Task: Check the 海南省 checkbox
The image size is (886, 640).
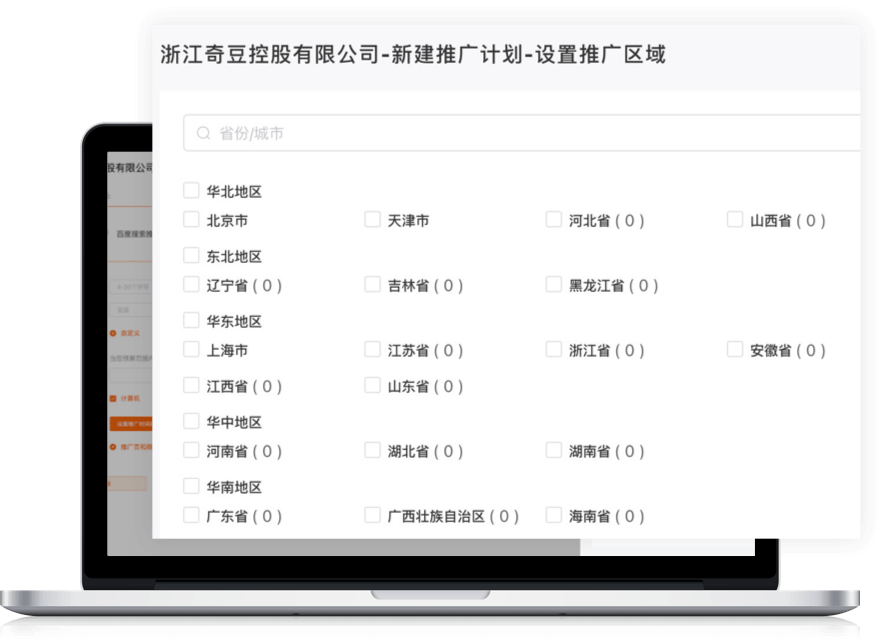Action: coord(554,515)
